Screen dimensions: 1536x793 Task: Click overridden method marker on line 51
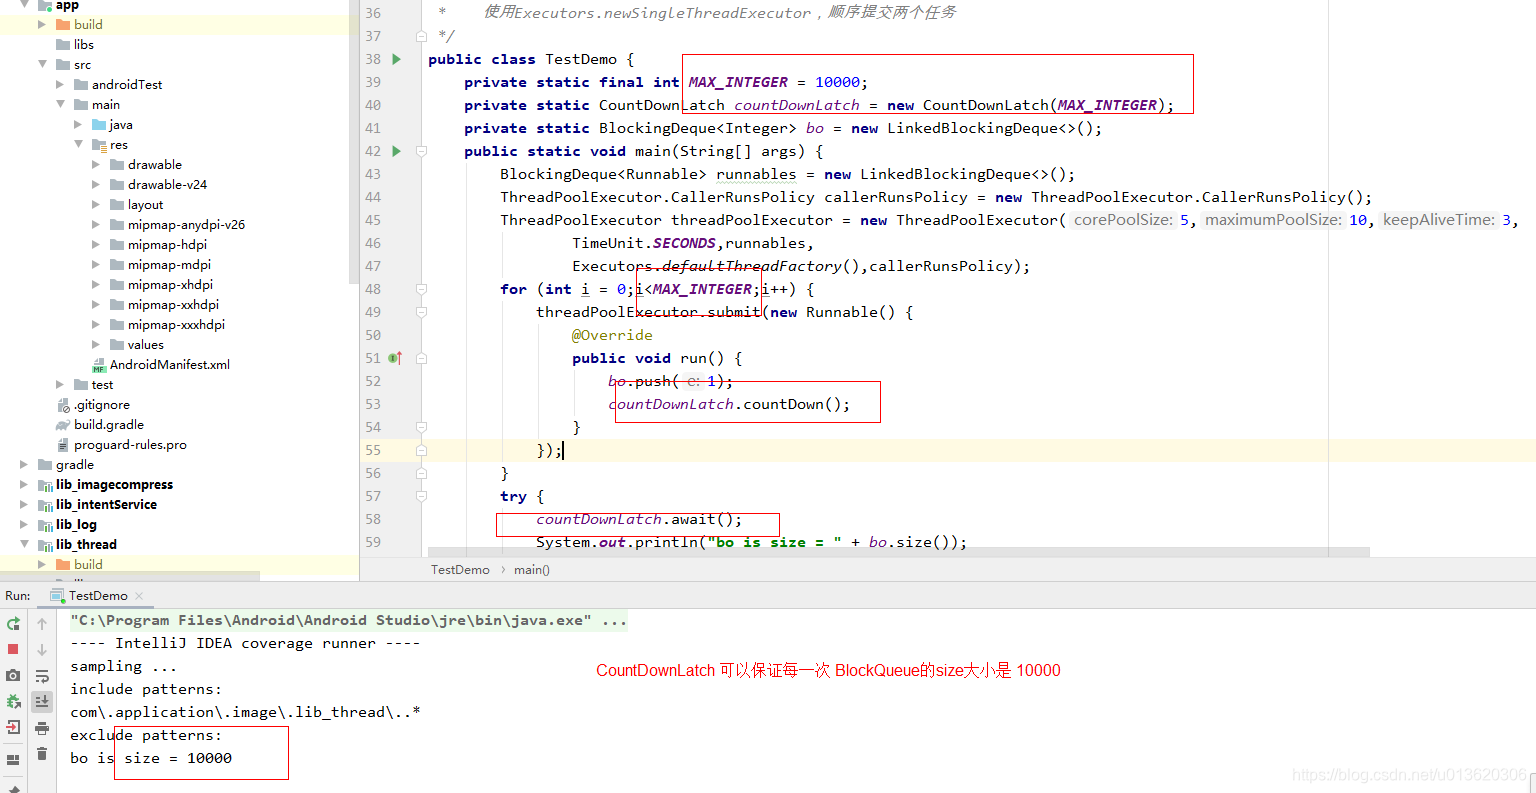tap(396, 358)
